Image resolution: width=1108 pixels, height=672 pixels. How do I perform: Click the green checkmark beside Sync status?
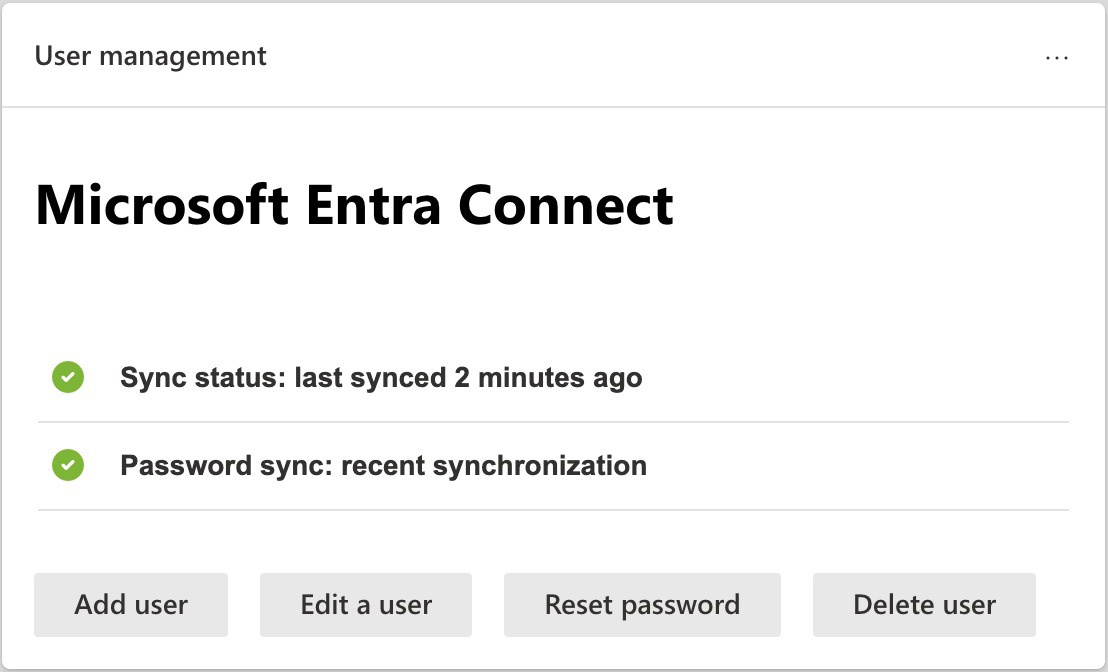68,378
